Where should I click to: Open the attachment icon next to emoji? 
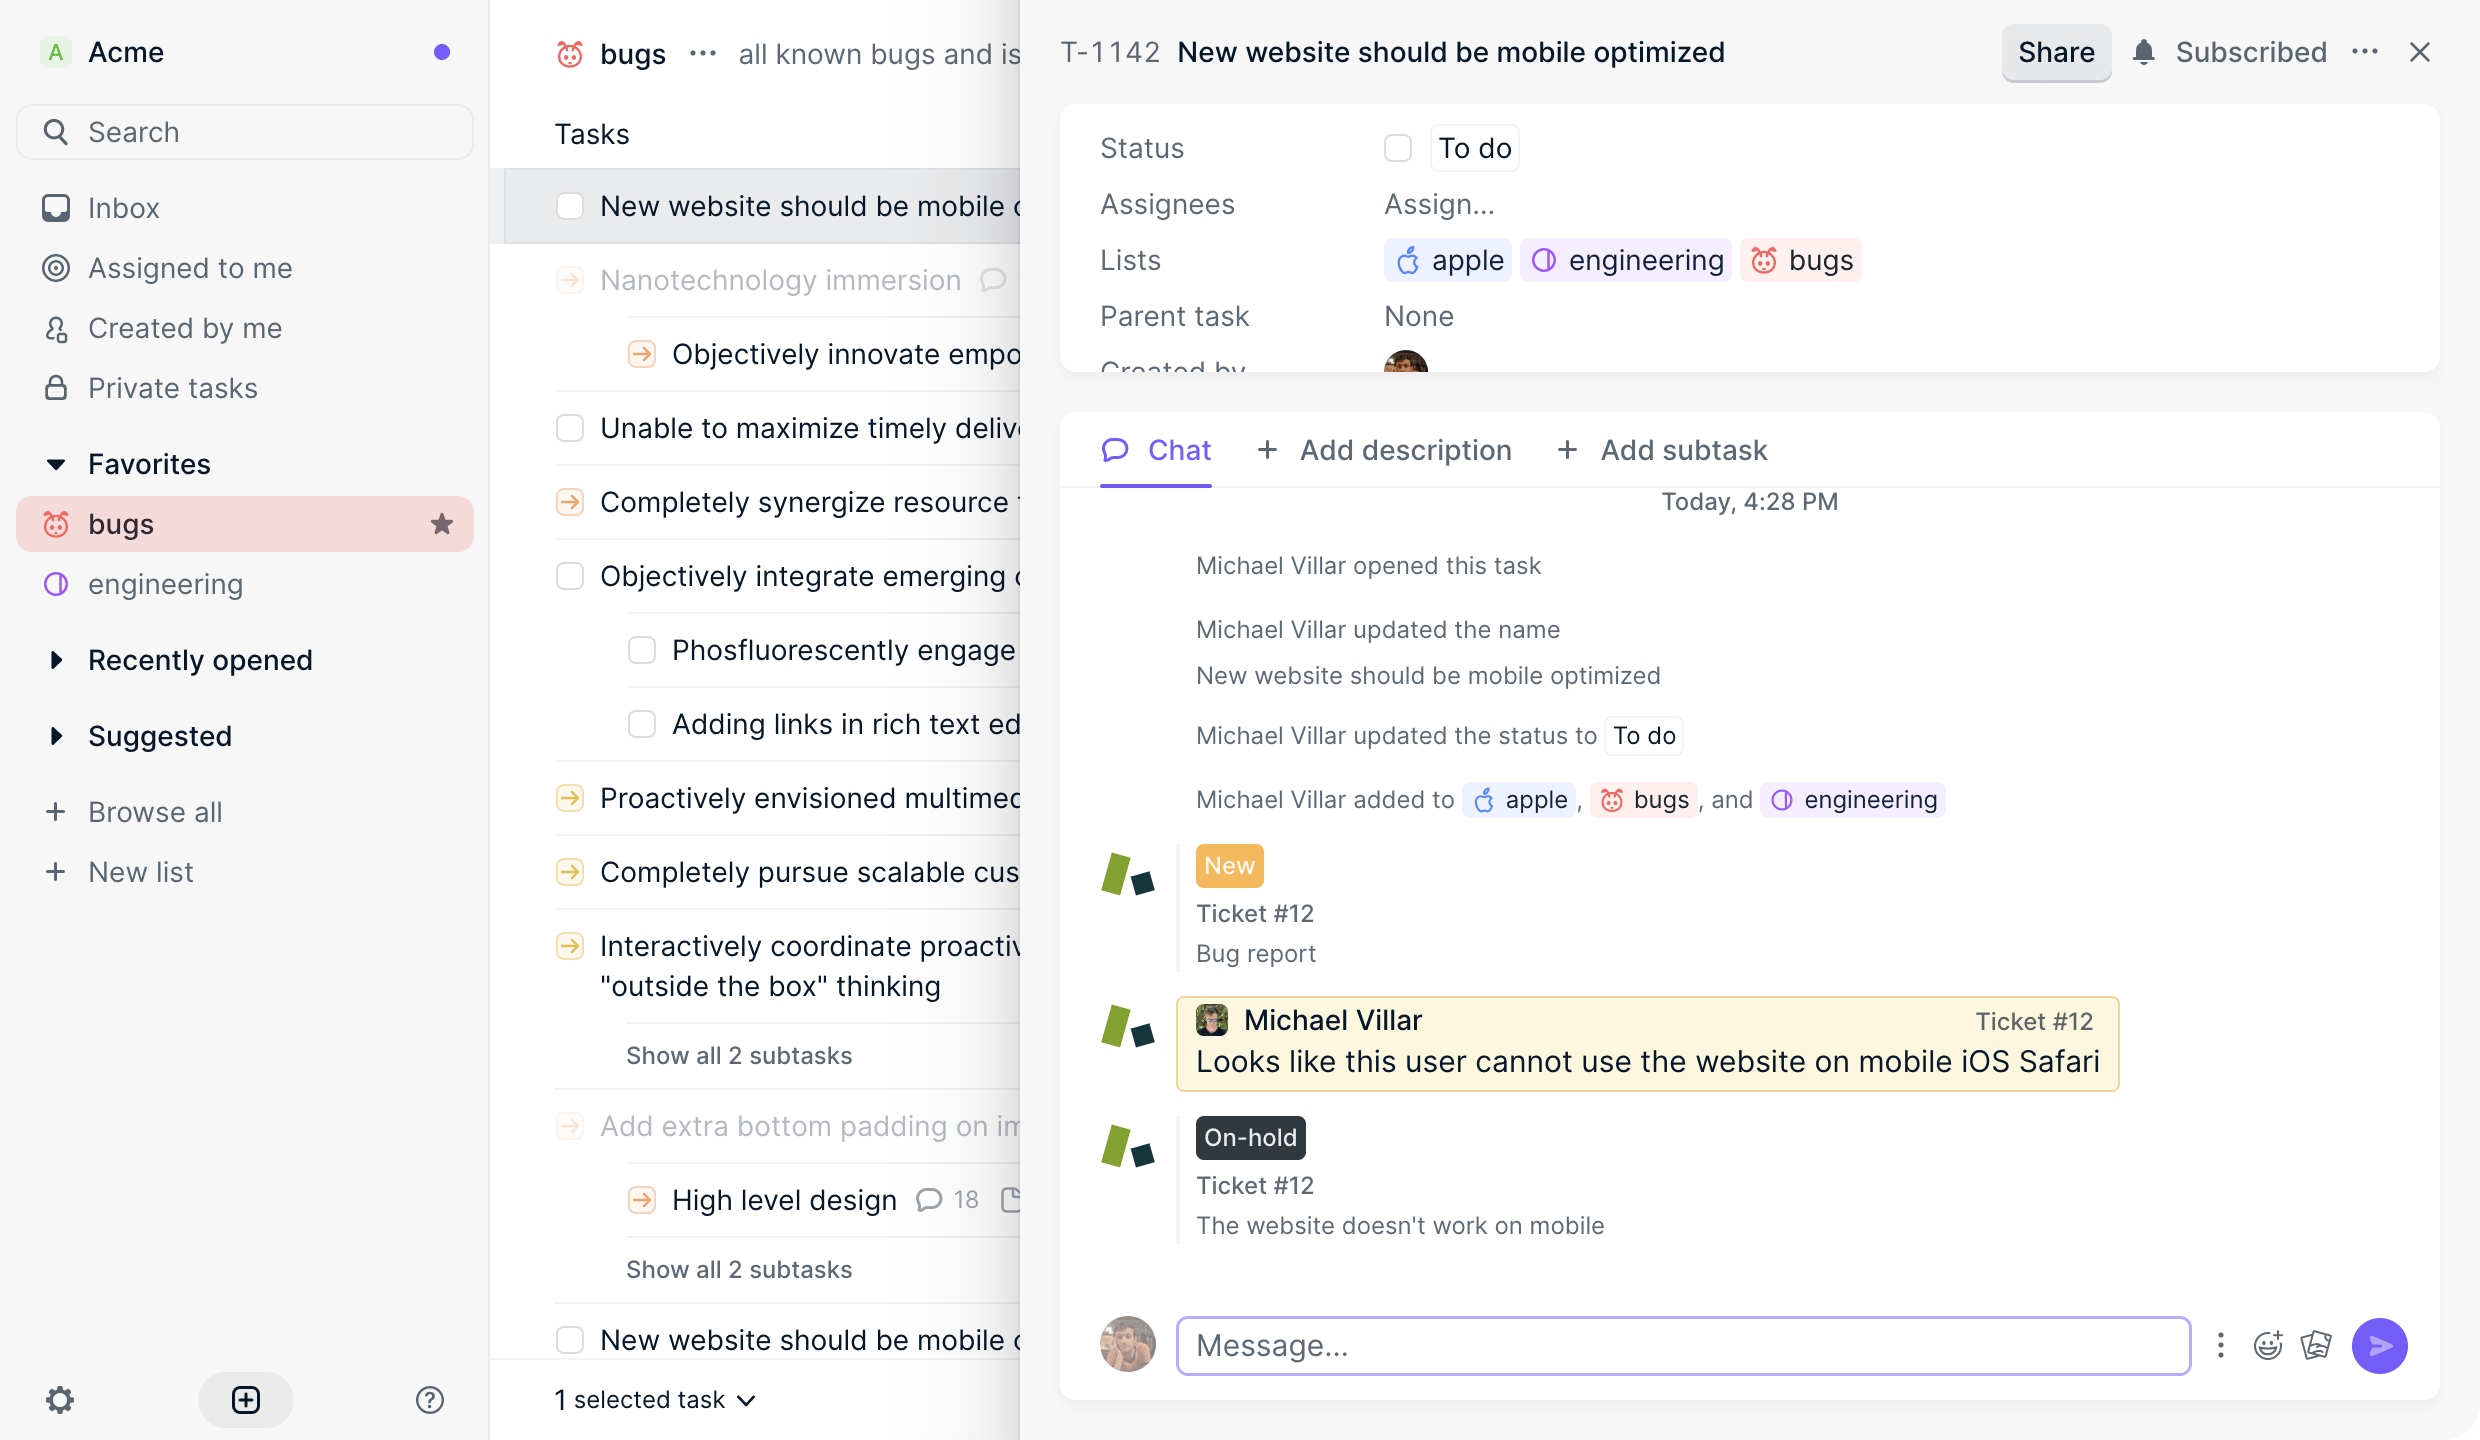(2315, 1345)
